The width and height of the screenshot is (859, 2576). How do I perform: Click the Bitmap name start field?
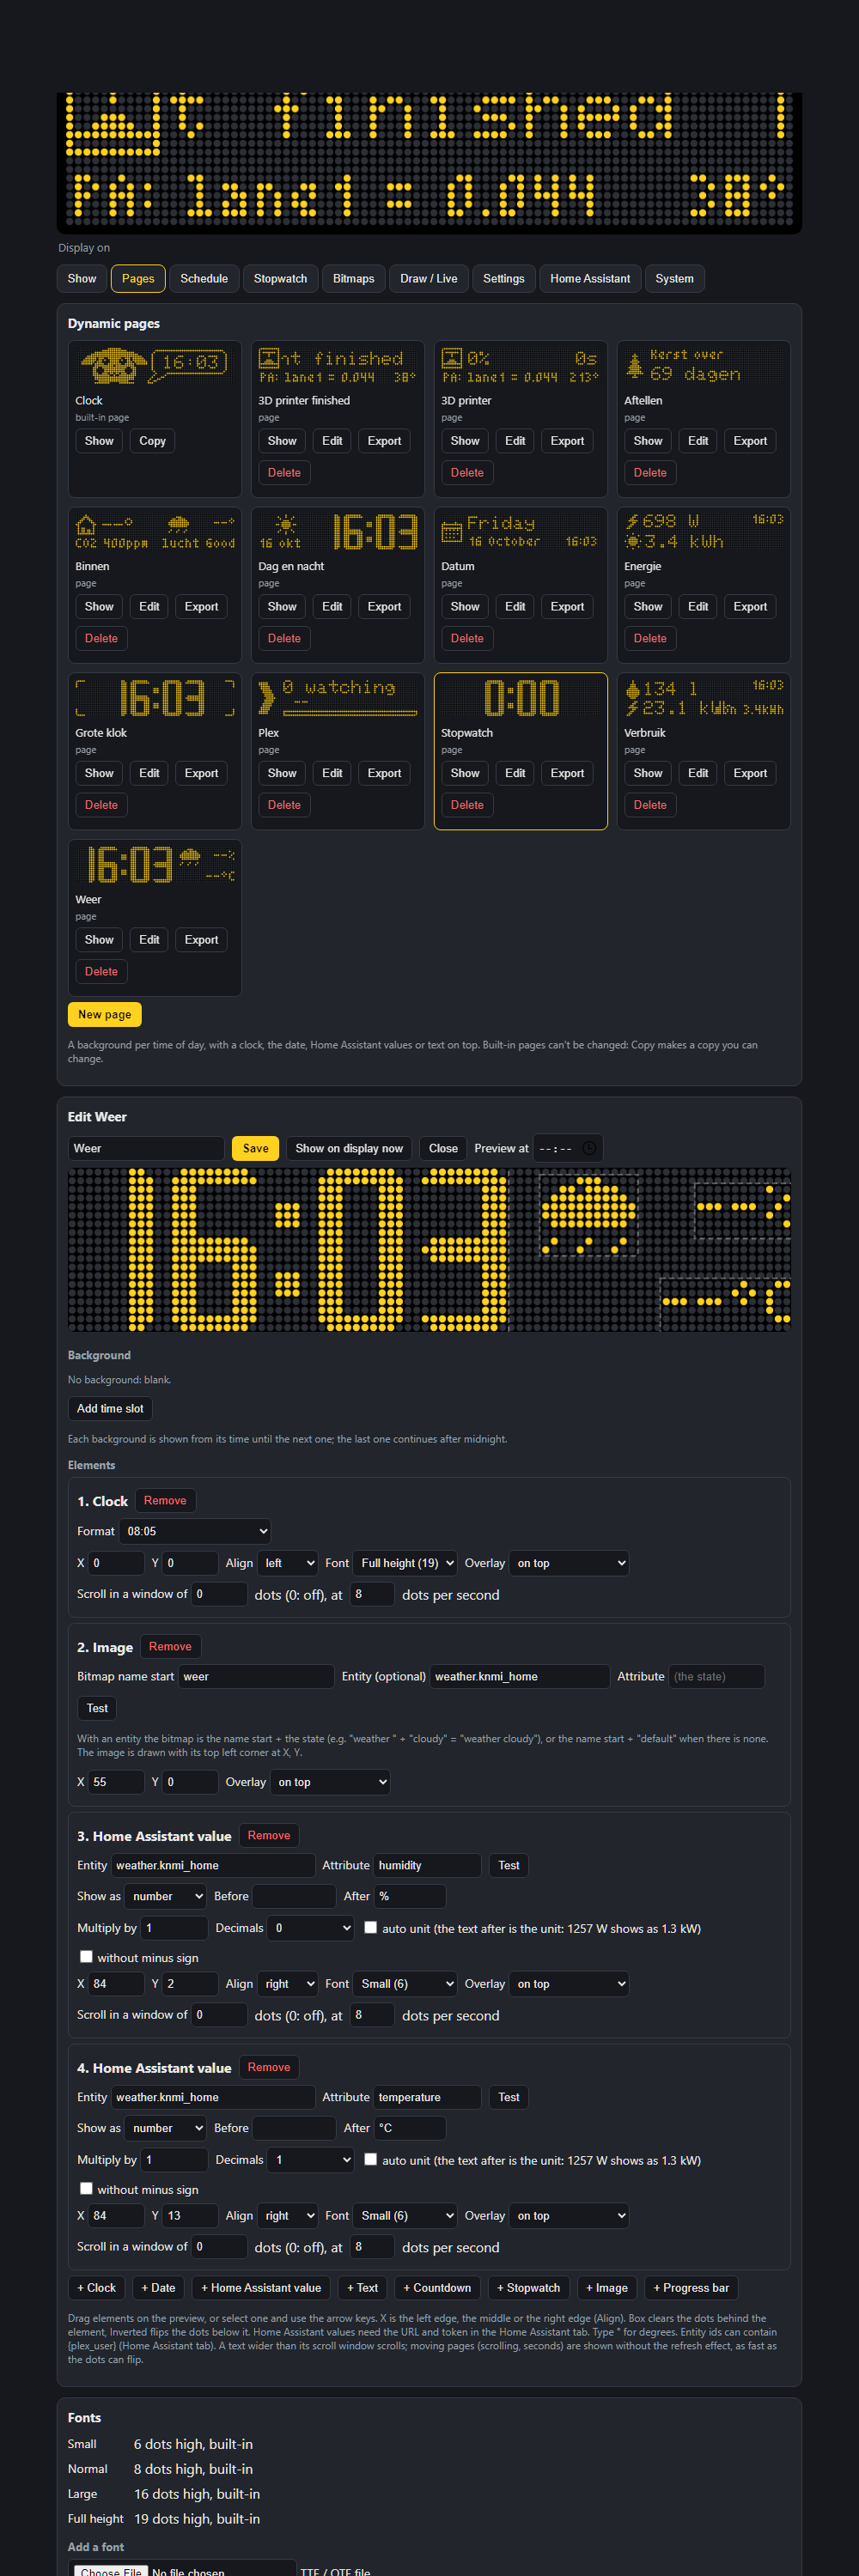(256, 1677)
